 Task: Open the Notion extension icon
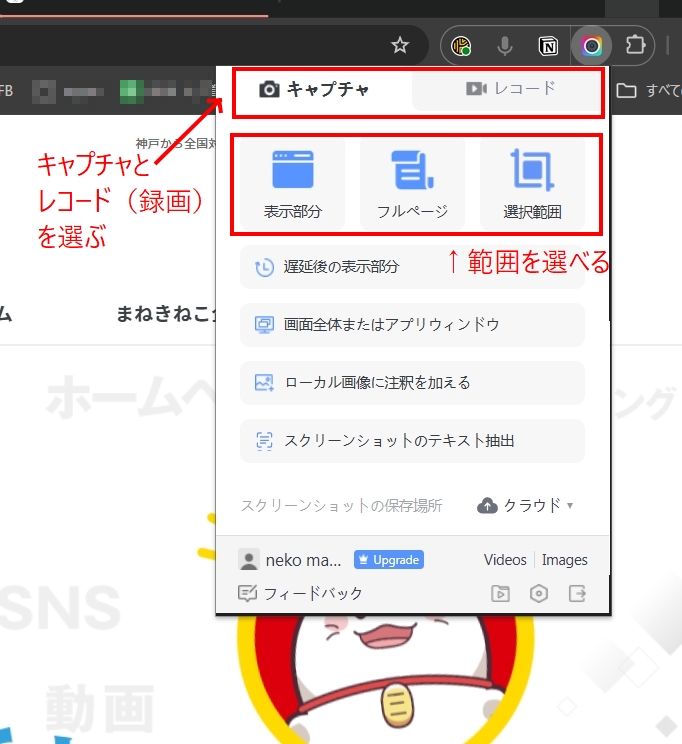548,46
